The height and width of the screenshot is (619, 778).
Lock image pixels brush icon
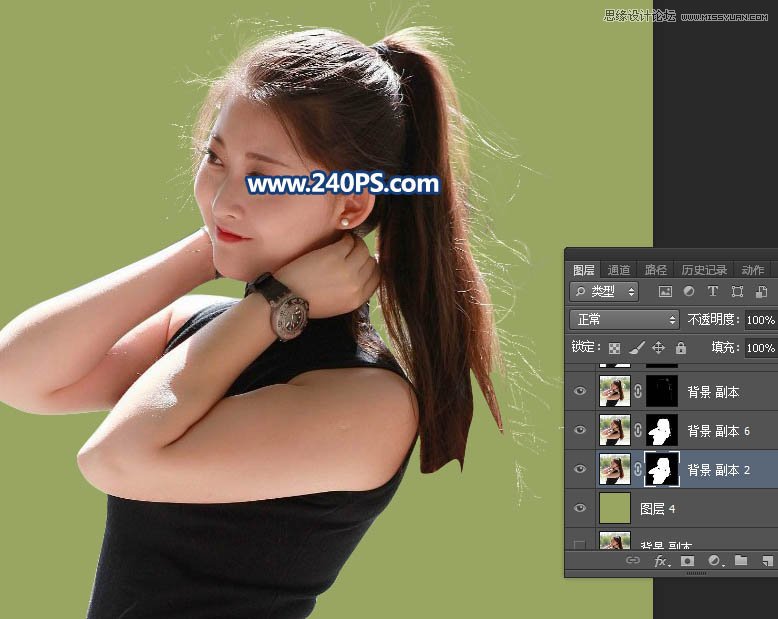click(637, 348)
